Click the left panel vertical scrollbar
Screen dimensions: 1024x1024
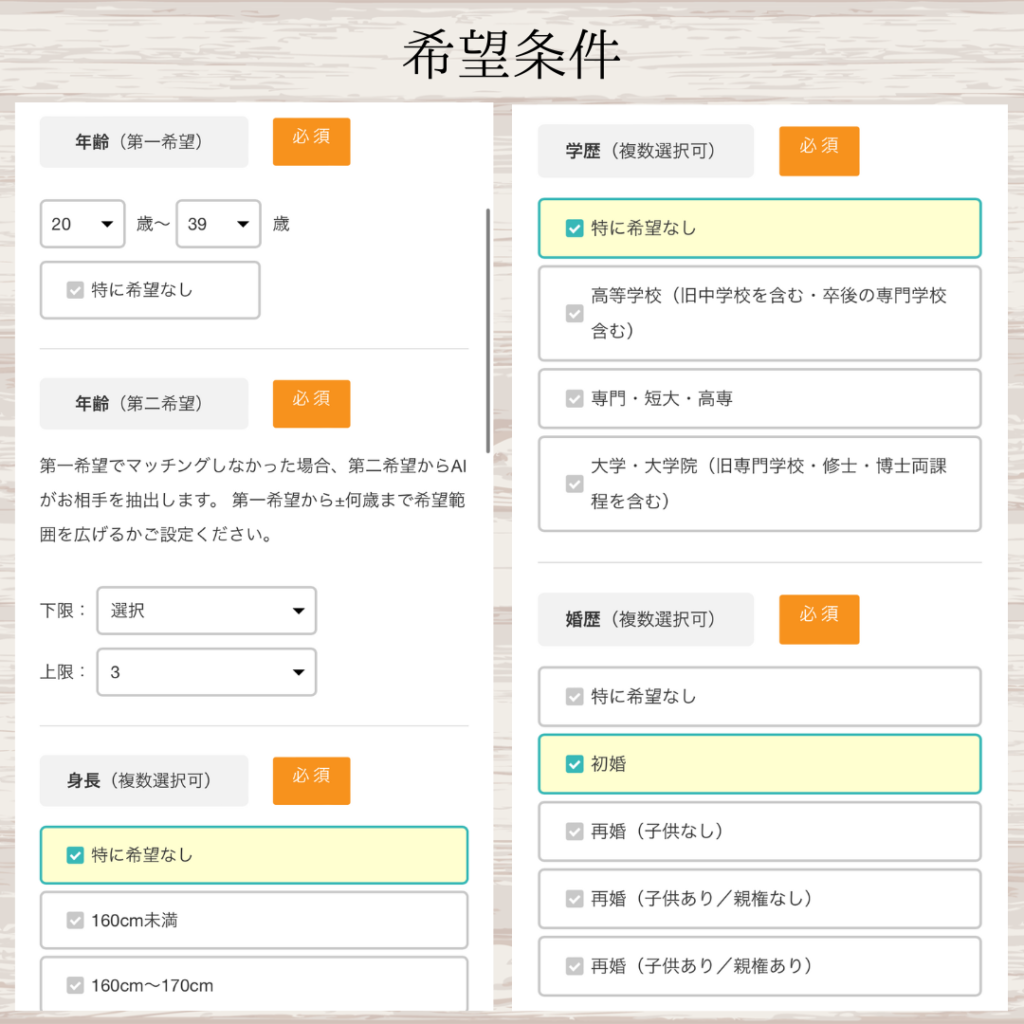coord(487,330)
